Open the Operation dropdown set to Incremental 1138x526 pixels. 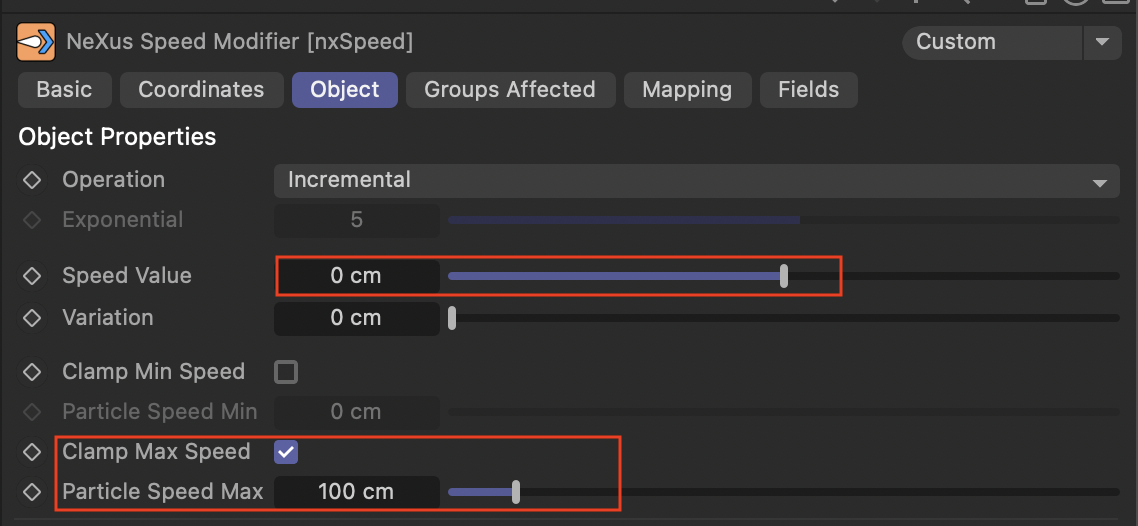pos(697,181)
